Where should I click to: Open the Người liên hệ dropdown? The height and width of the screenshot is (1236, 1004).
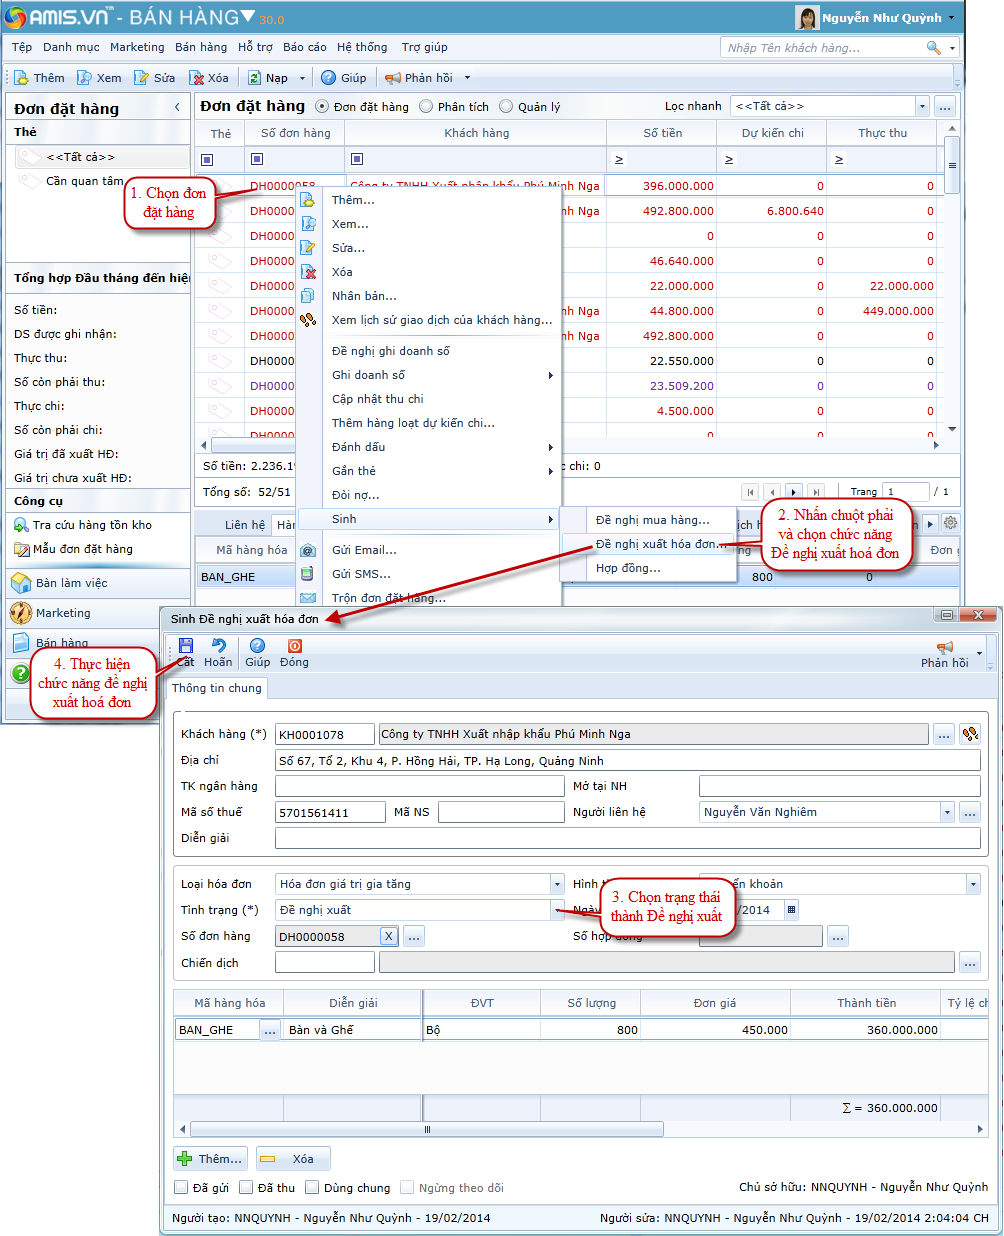[x=946, y=812]
